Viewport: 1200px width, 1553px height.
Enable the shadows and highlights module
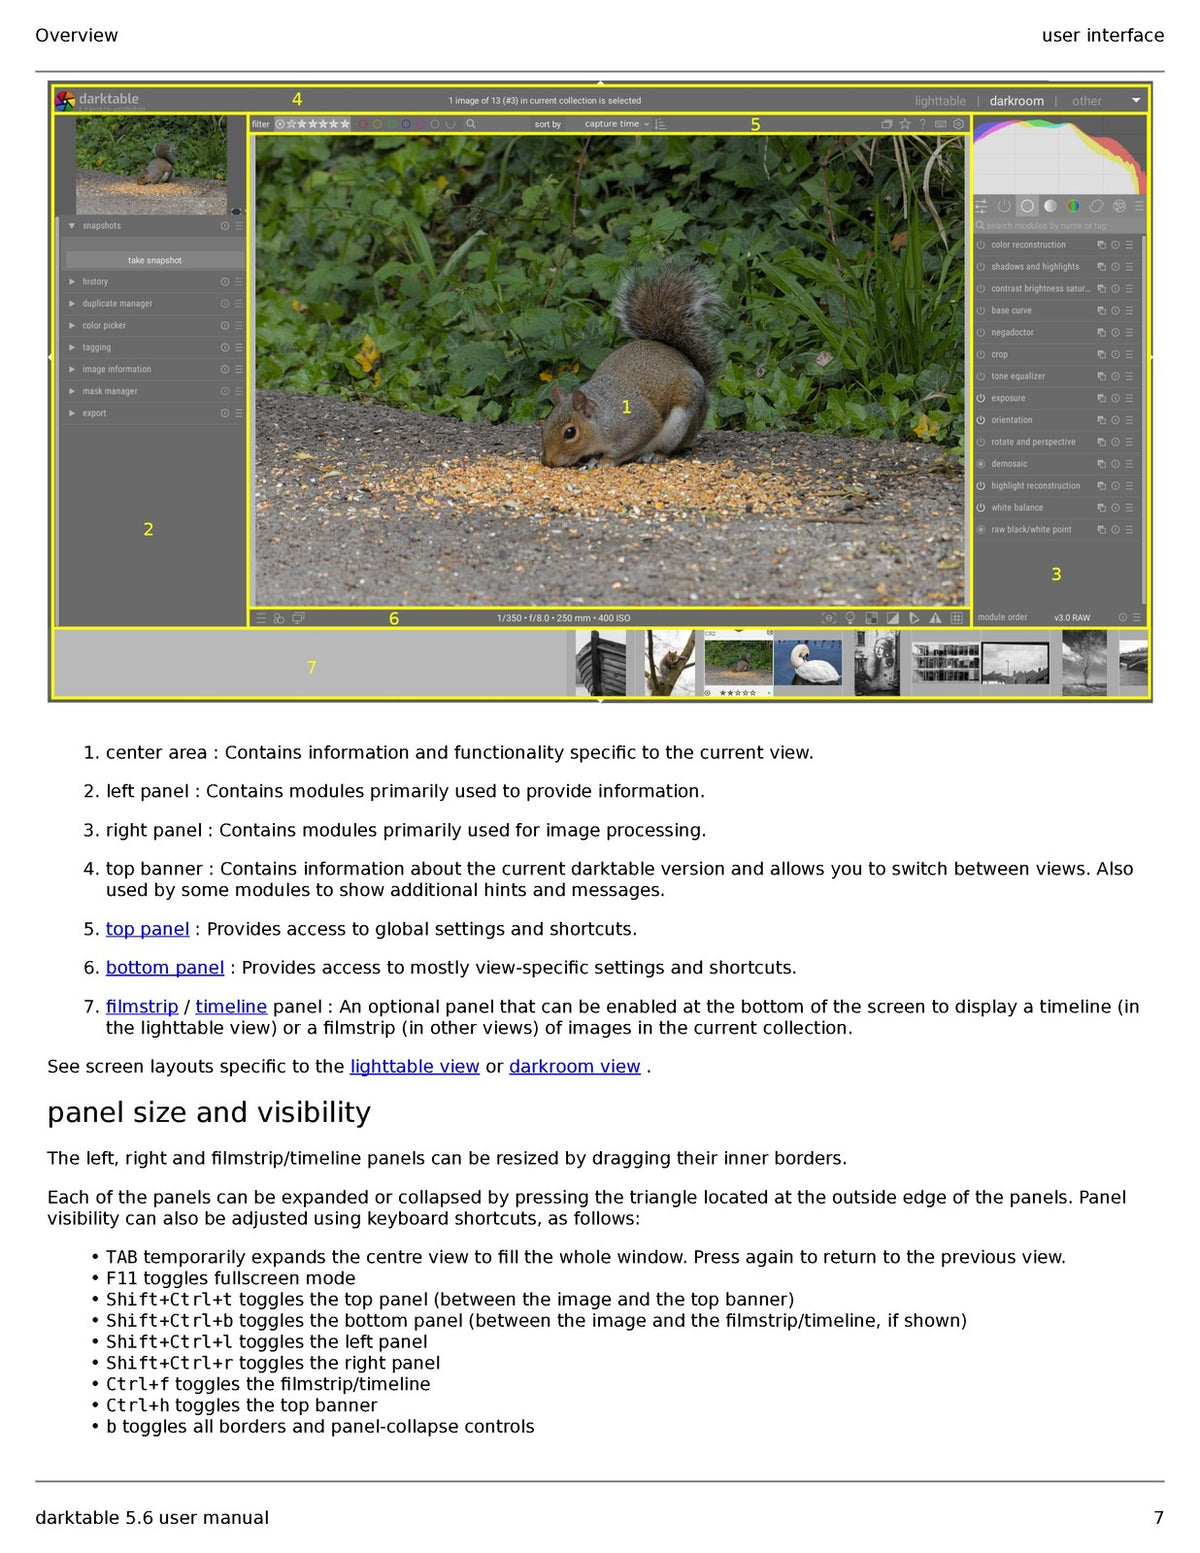point(981,267)
